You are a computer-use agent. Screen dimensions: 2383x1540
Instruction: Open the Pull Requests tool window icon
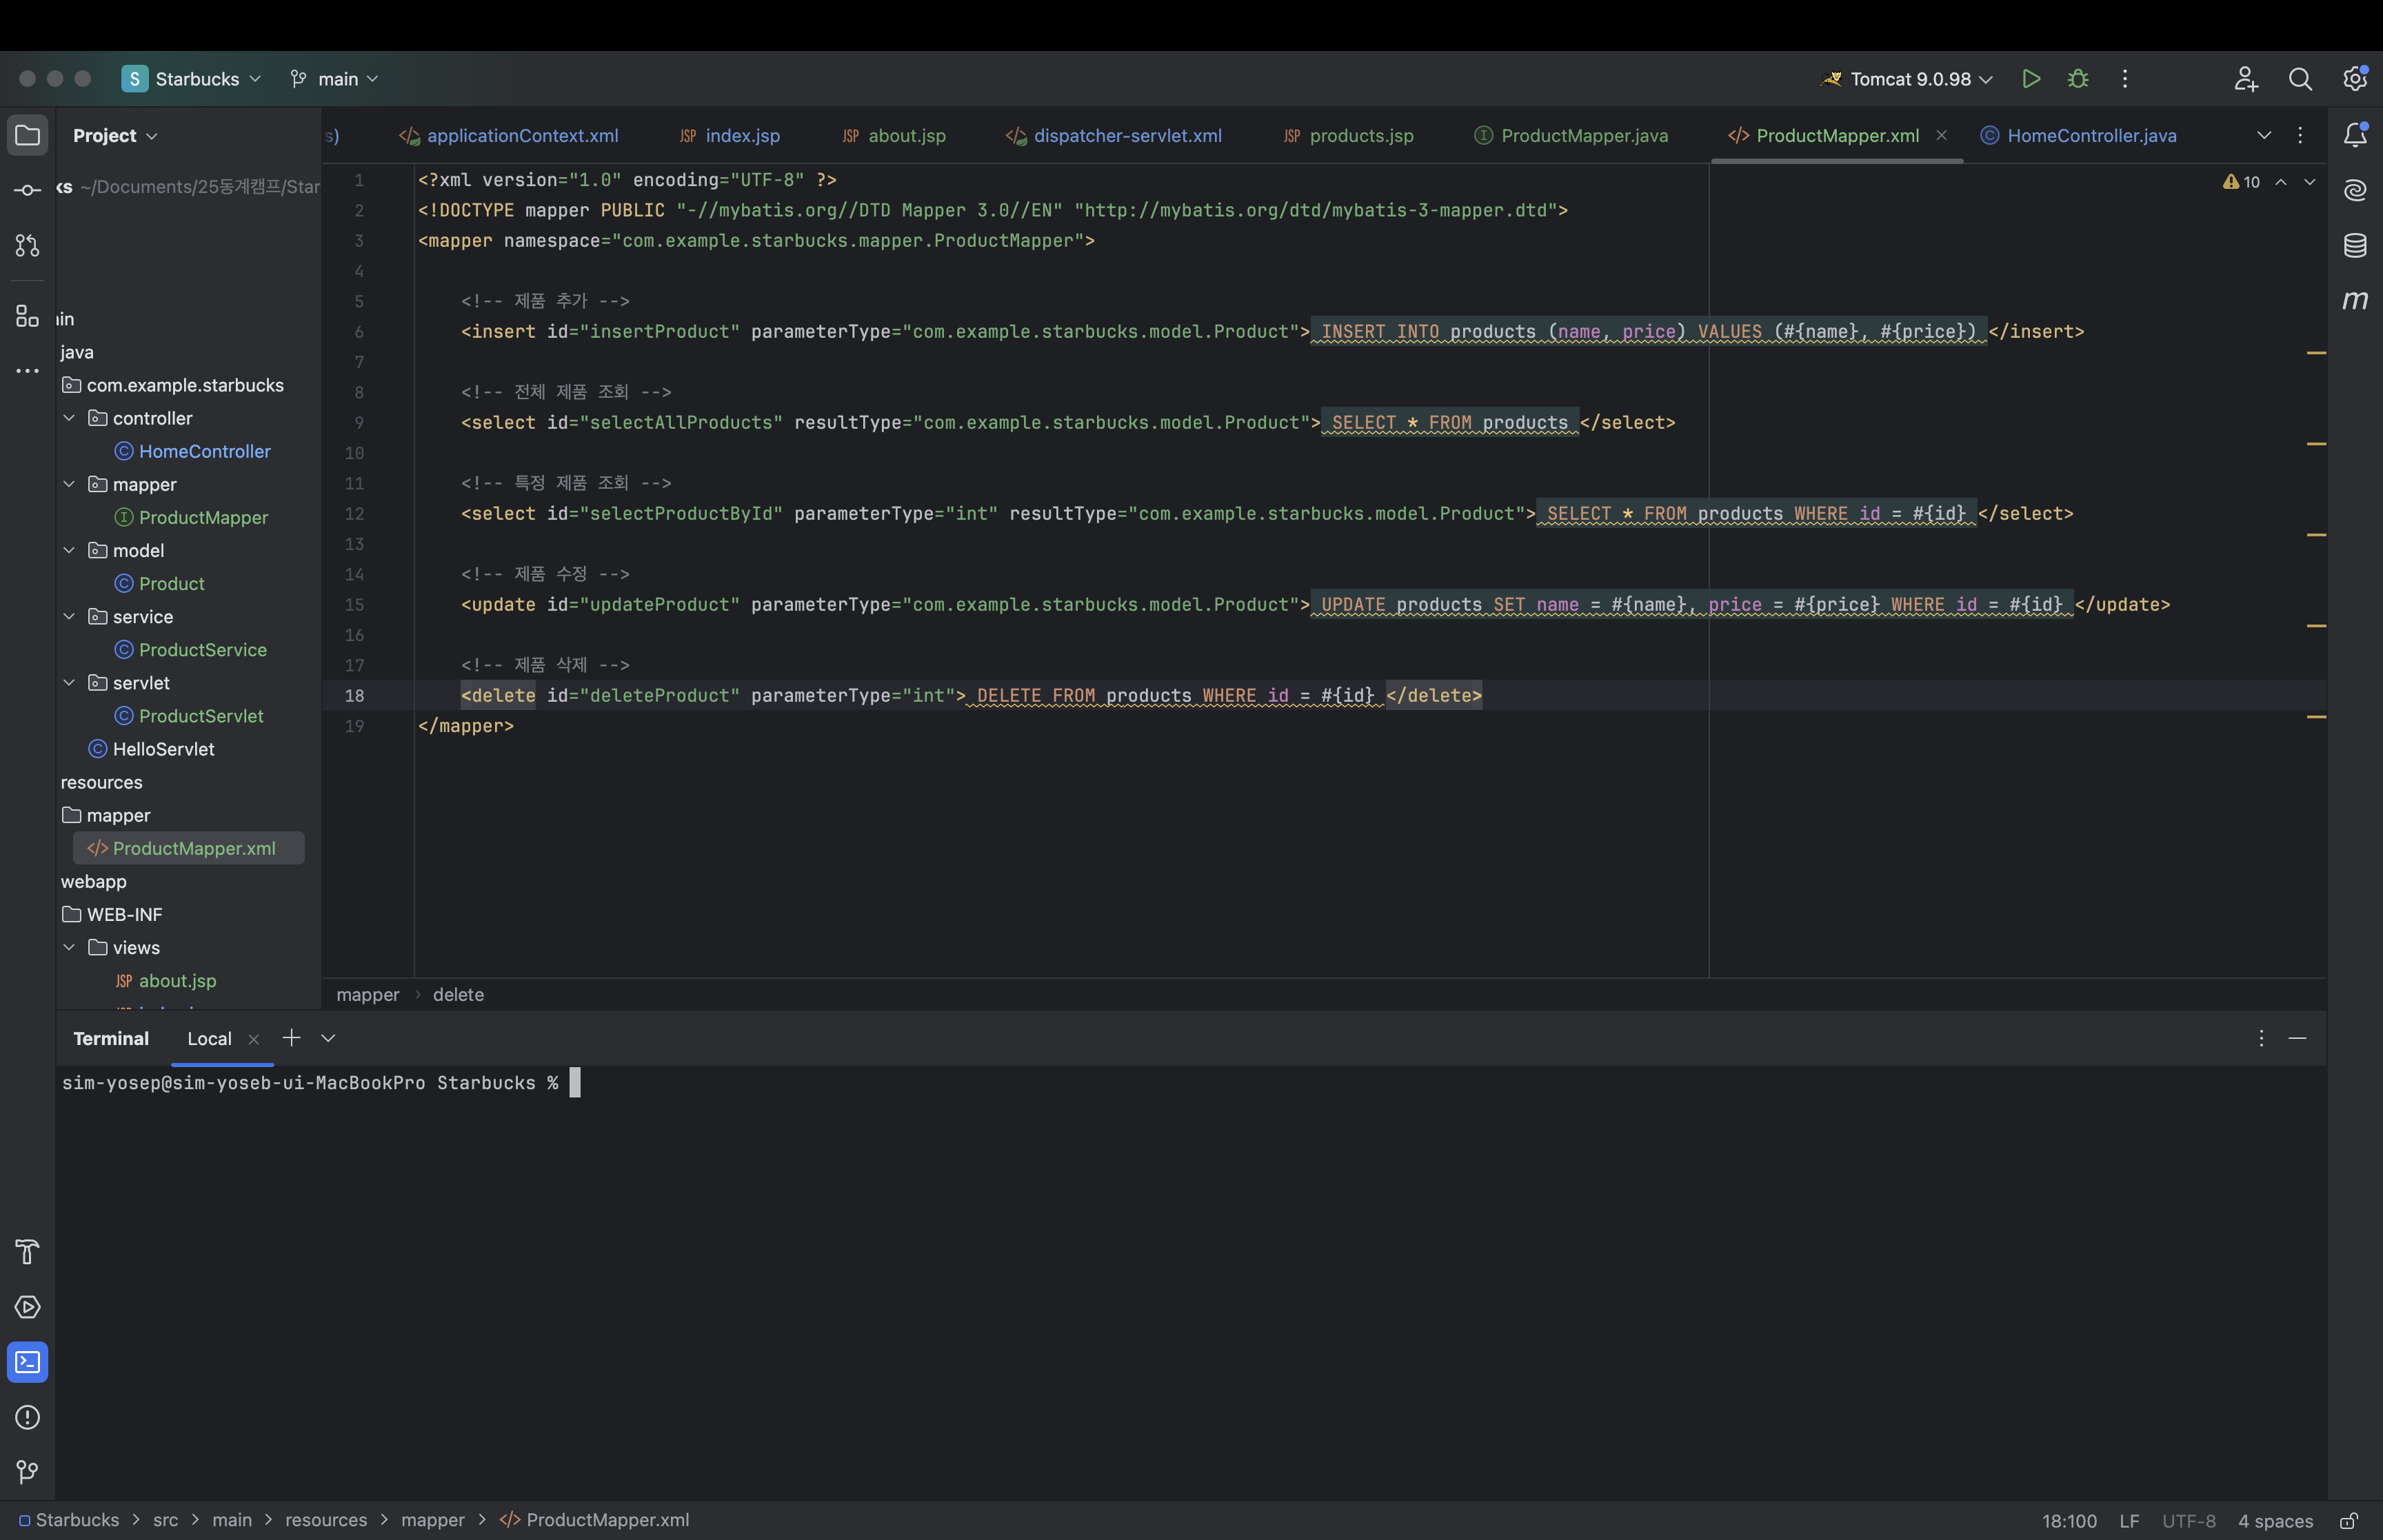[27, 245]
